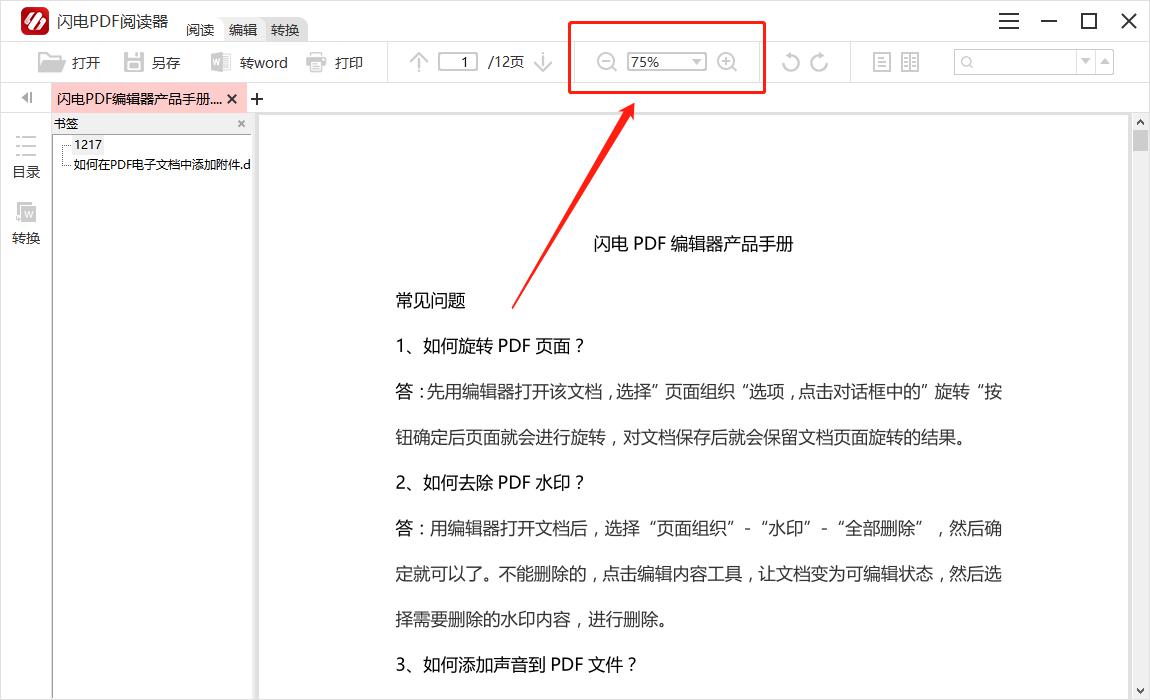Go to next page arrow
The width and height of the screenshot is (1150, 700).
pos(543,62)
